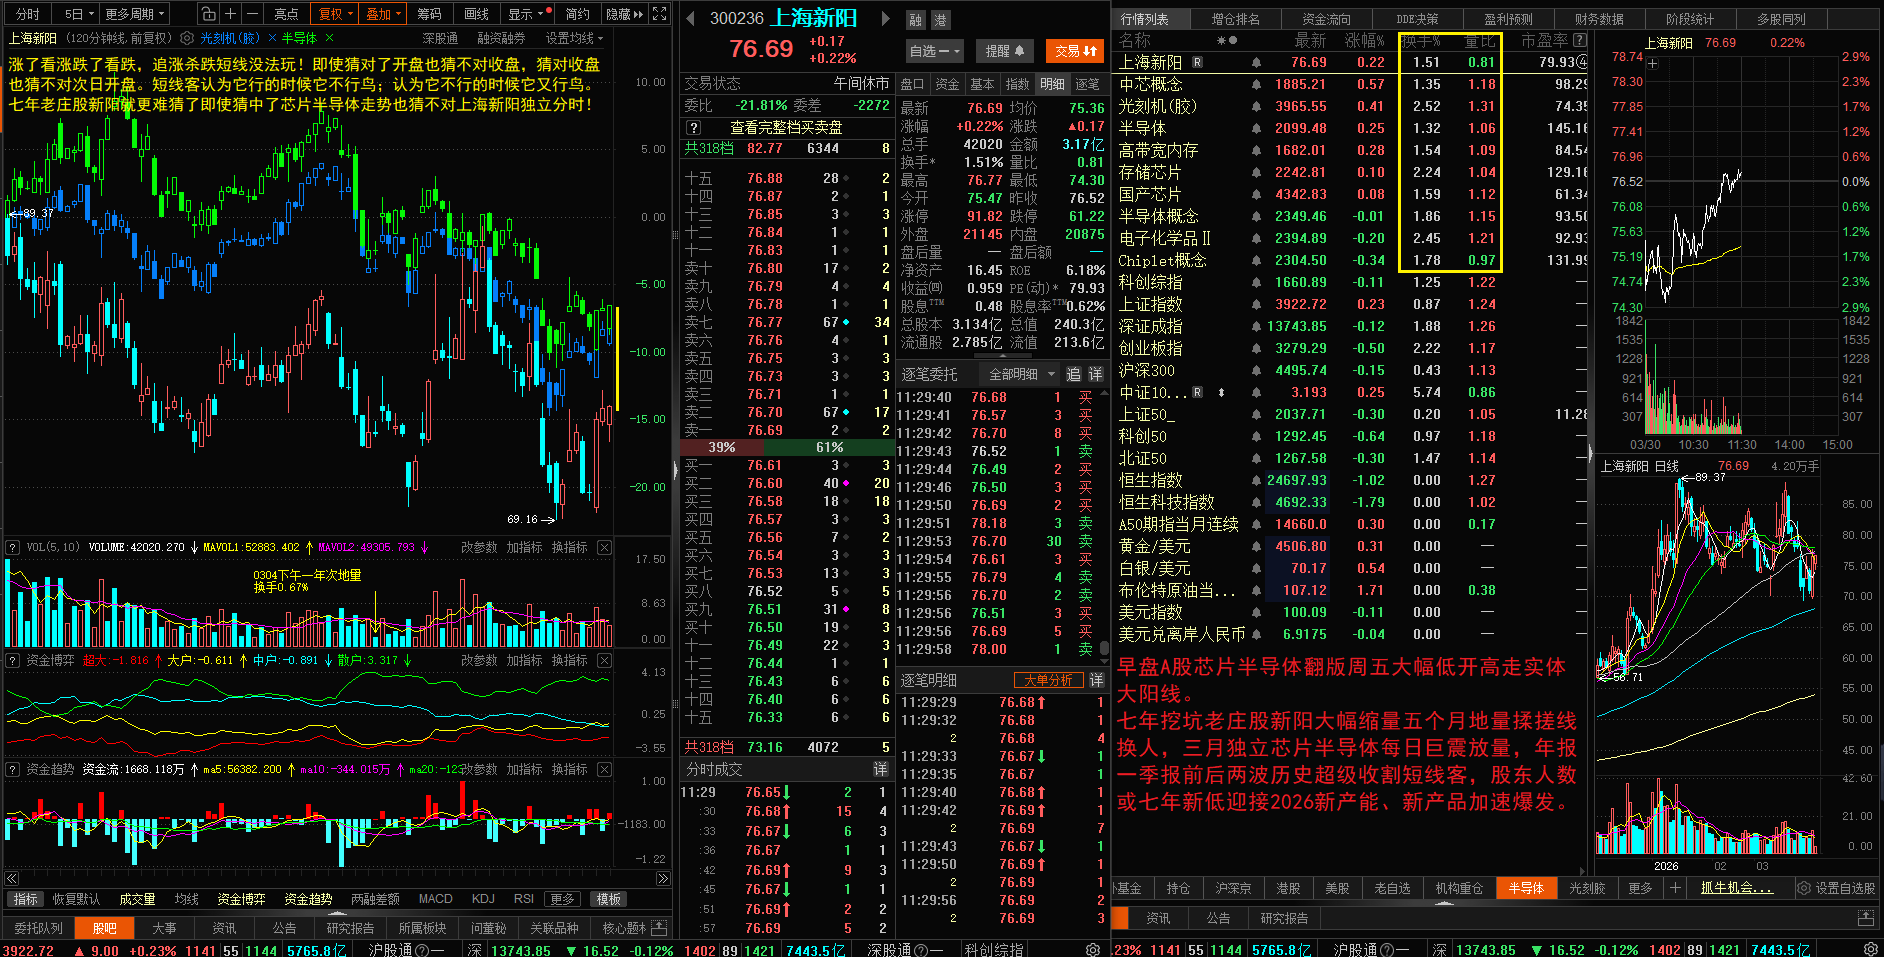Screen dimensions: 1884x957
Task: Click the lock icon in the chart toolbar
Action: click(207, 14)
